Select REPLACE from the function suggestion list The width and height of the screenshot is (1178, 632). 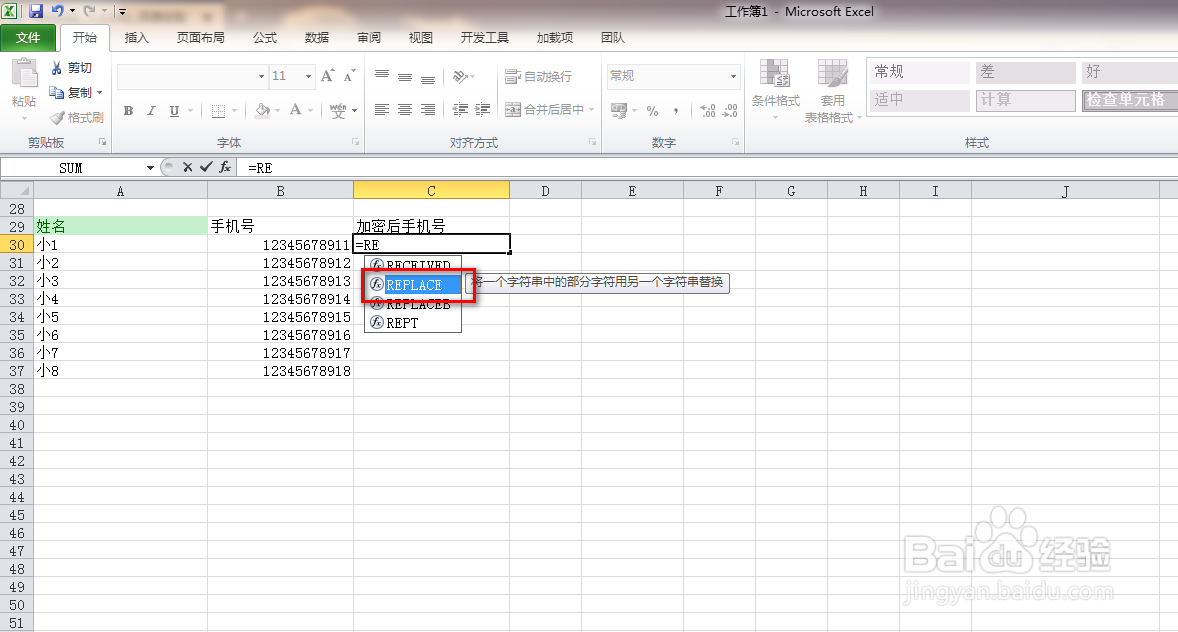point(419,284)
